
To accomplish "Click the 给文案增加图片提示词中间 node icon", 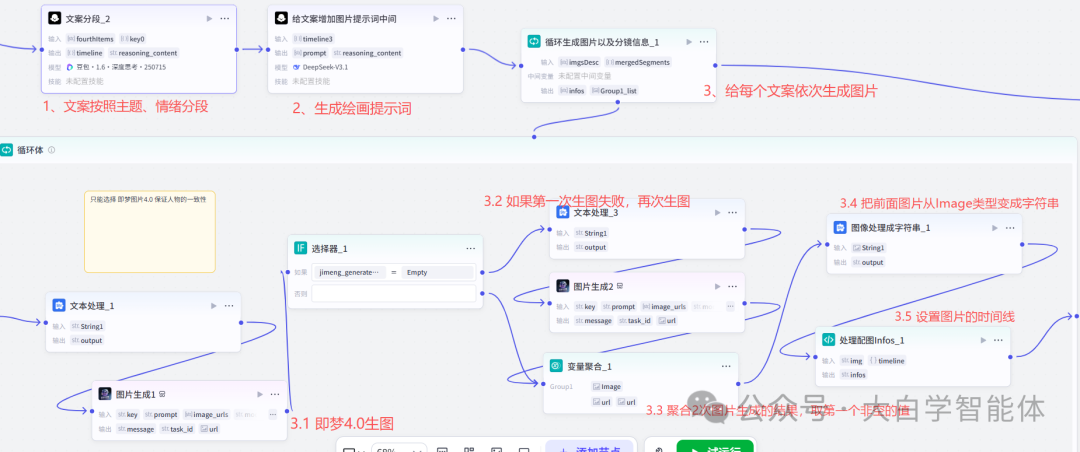I will click(x=280, y=19).
